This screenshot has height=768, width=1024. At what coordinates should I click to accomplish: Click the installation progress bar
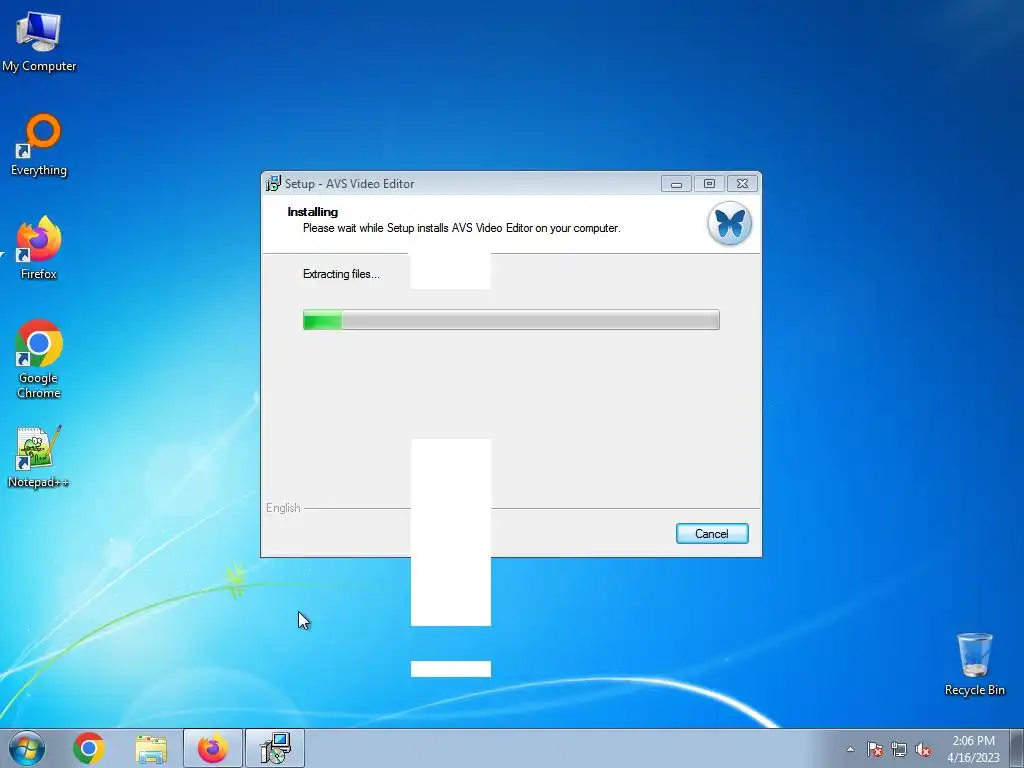tap(511, 320)
